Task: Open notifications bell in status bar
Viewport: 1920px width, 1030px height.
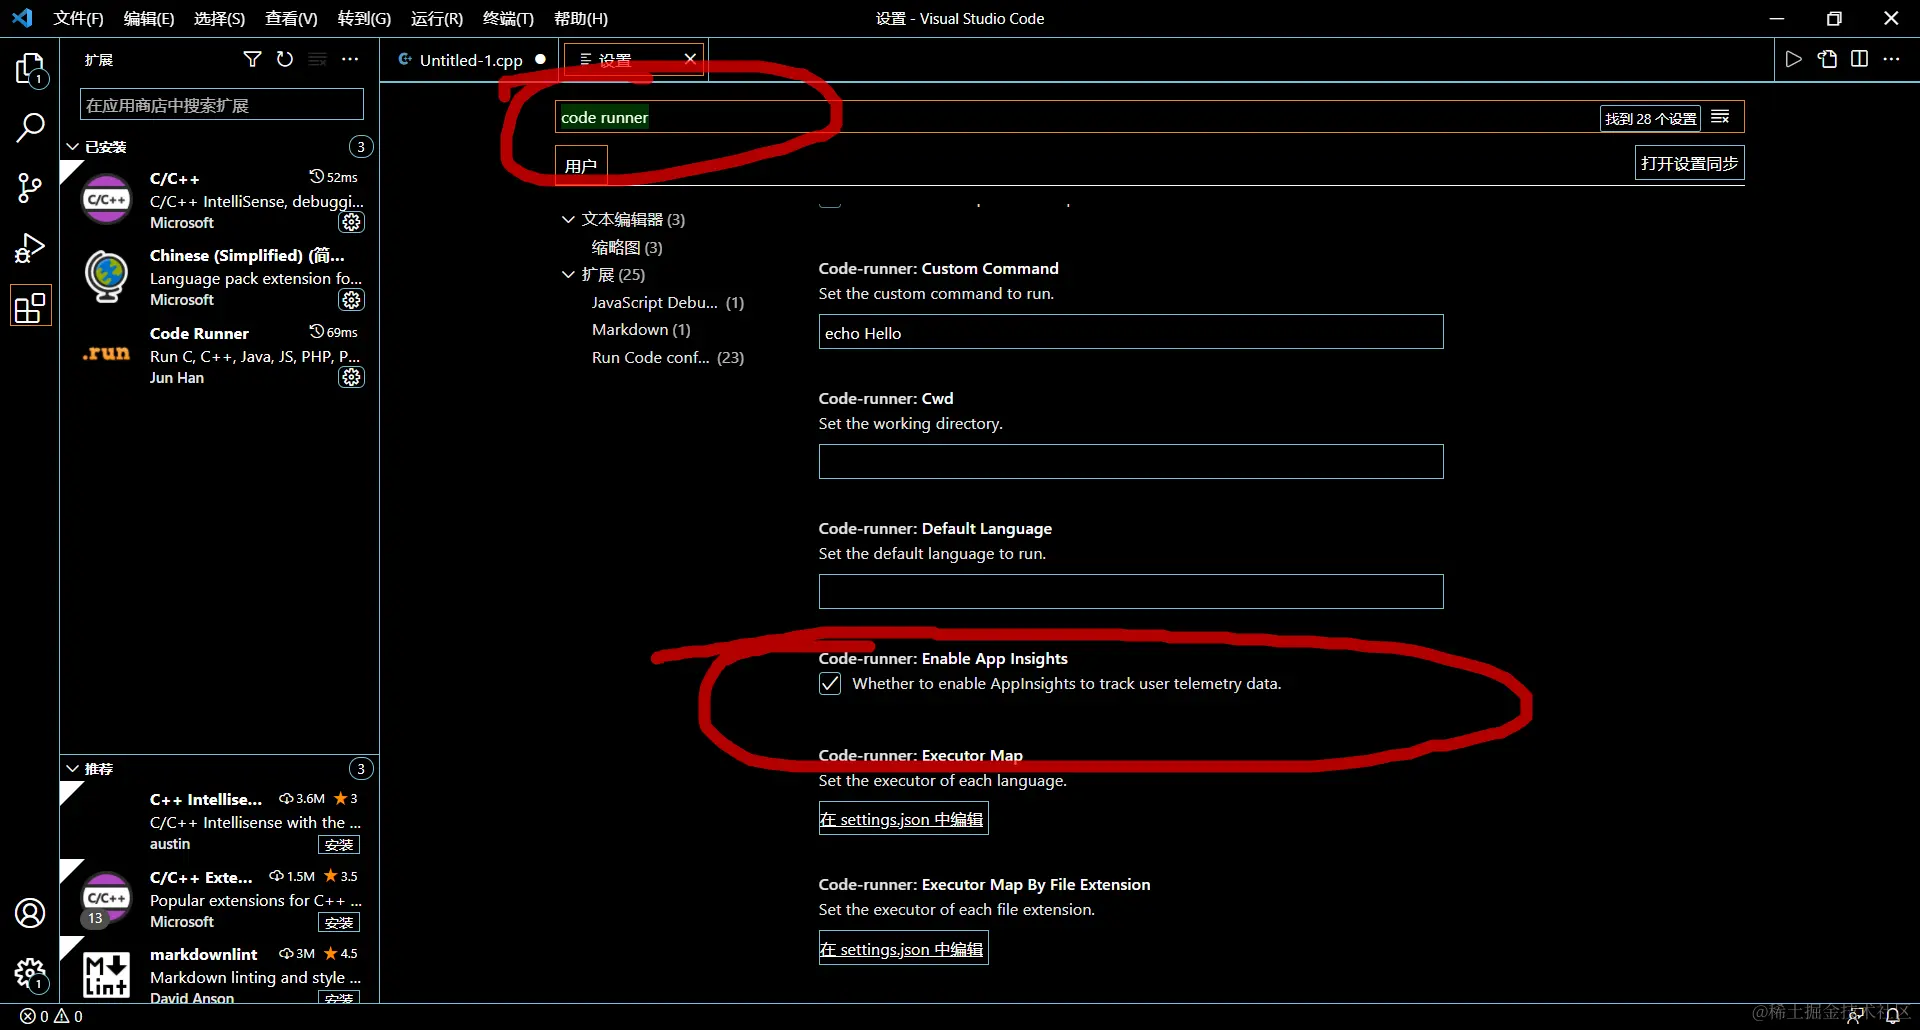Action: pyautogui.click(x=1892, y=1016)
